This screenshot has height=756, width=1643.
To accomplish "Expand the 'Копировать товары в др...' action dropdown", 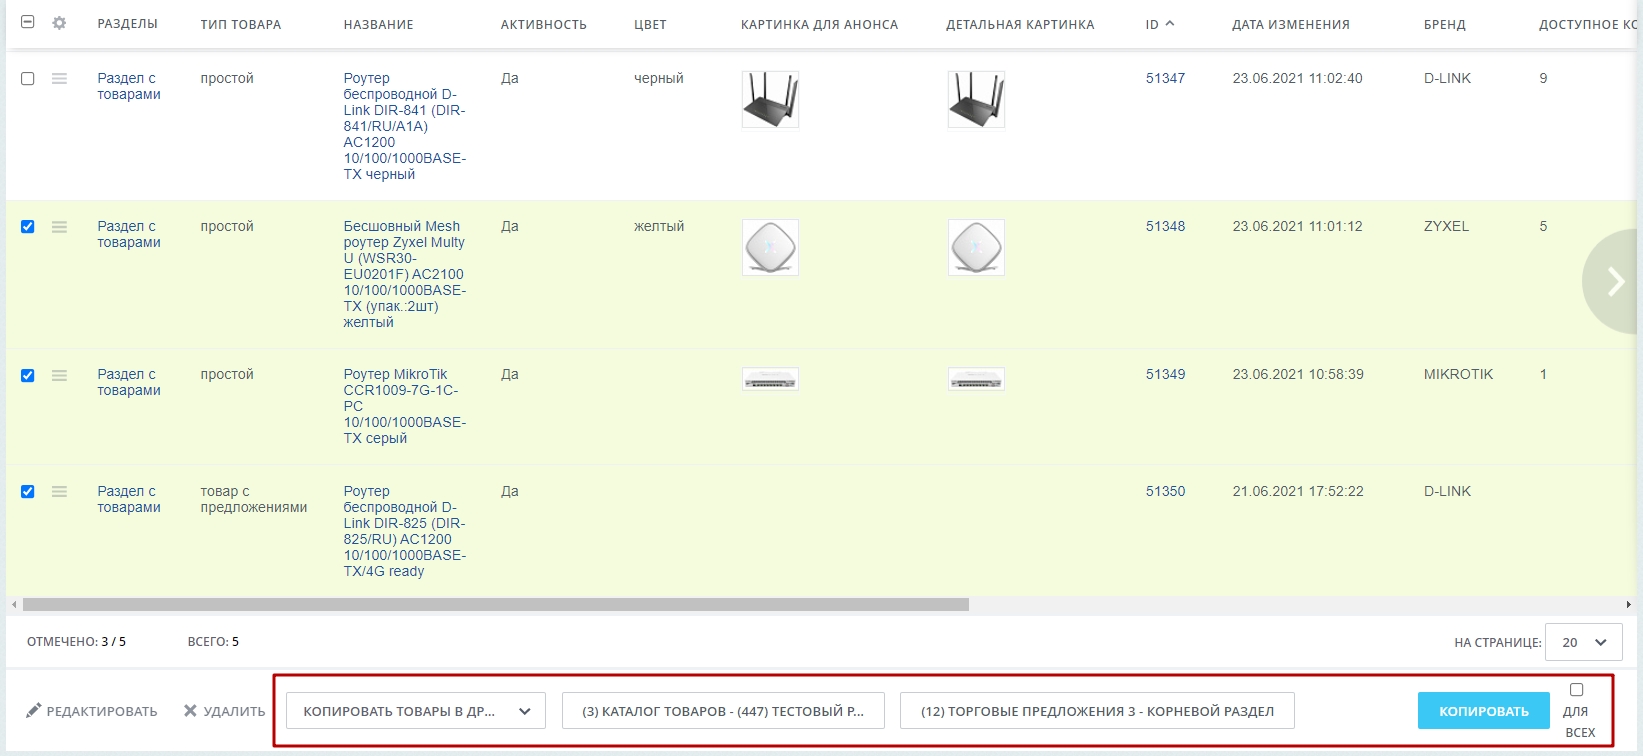I will [415, 711].
